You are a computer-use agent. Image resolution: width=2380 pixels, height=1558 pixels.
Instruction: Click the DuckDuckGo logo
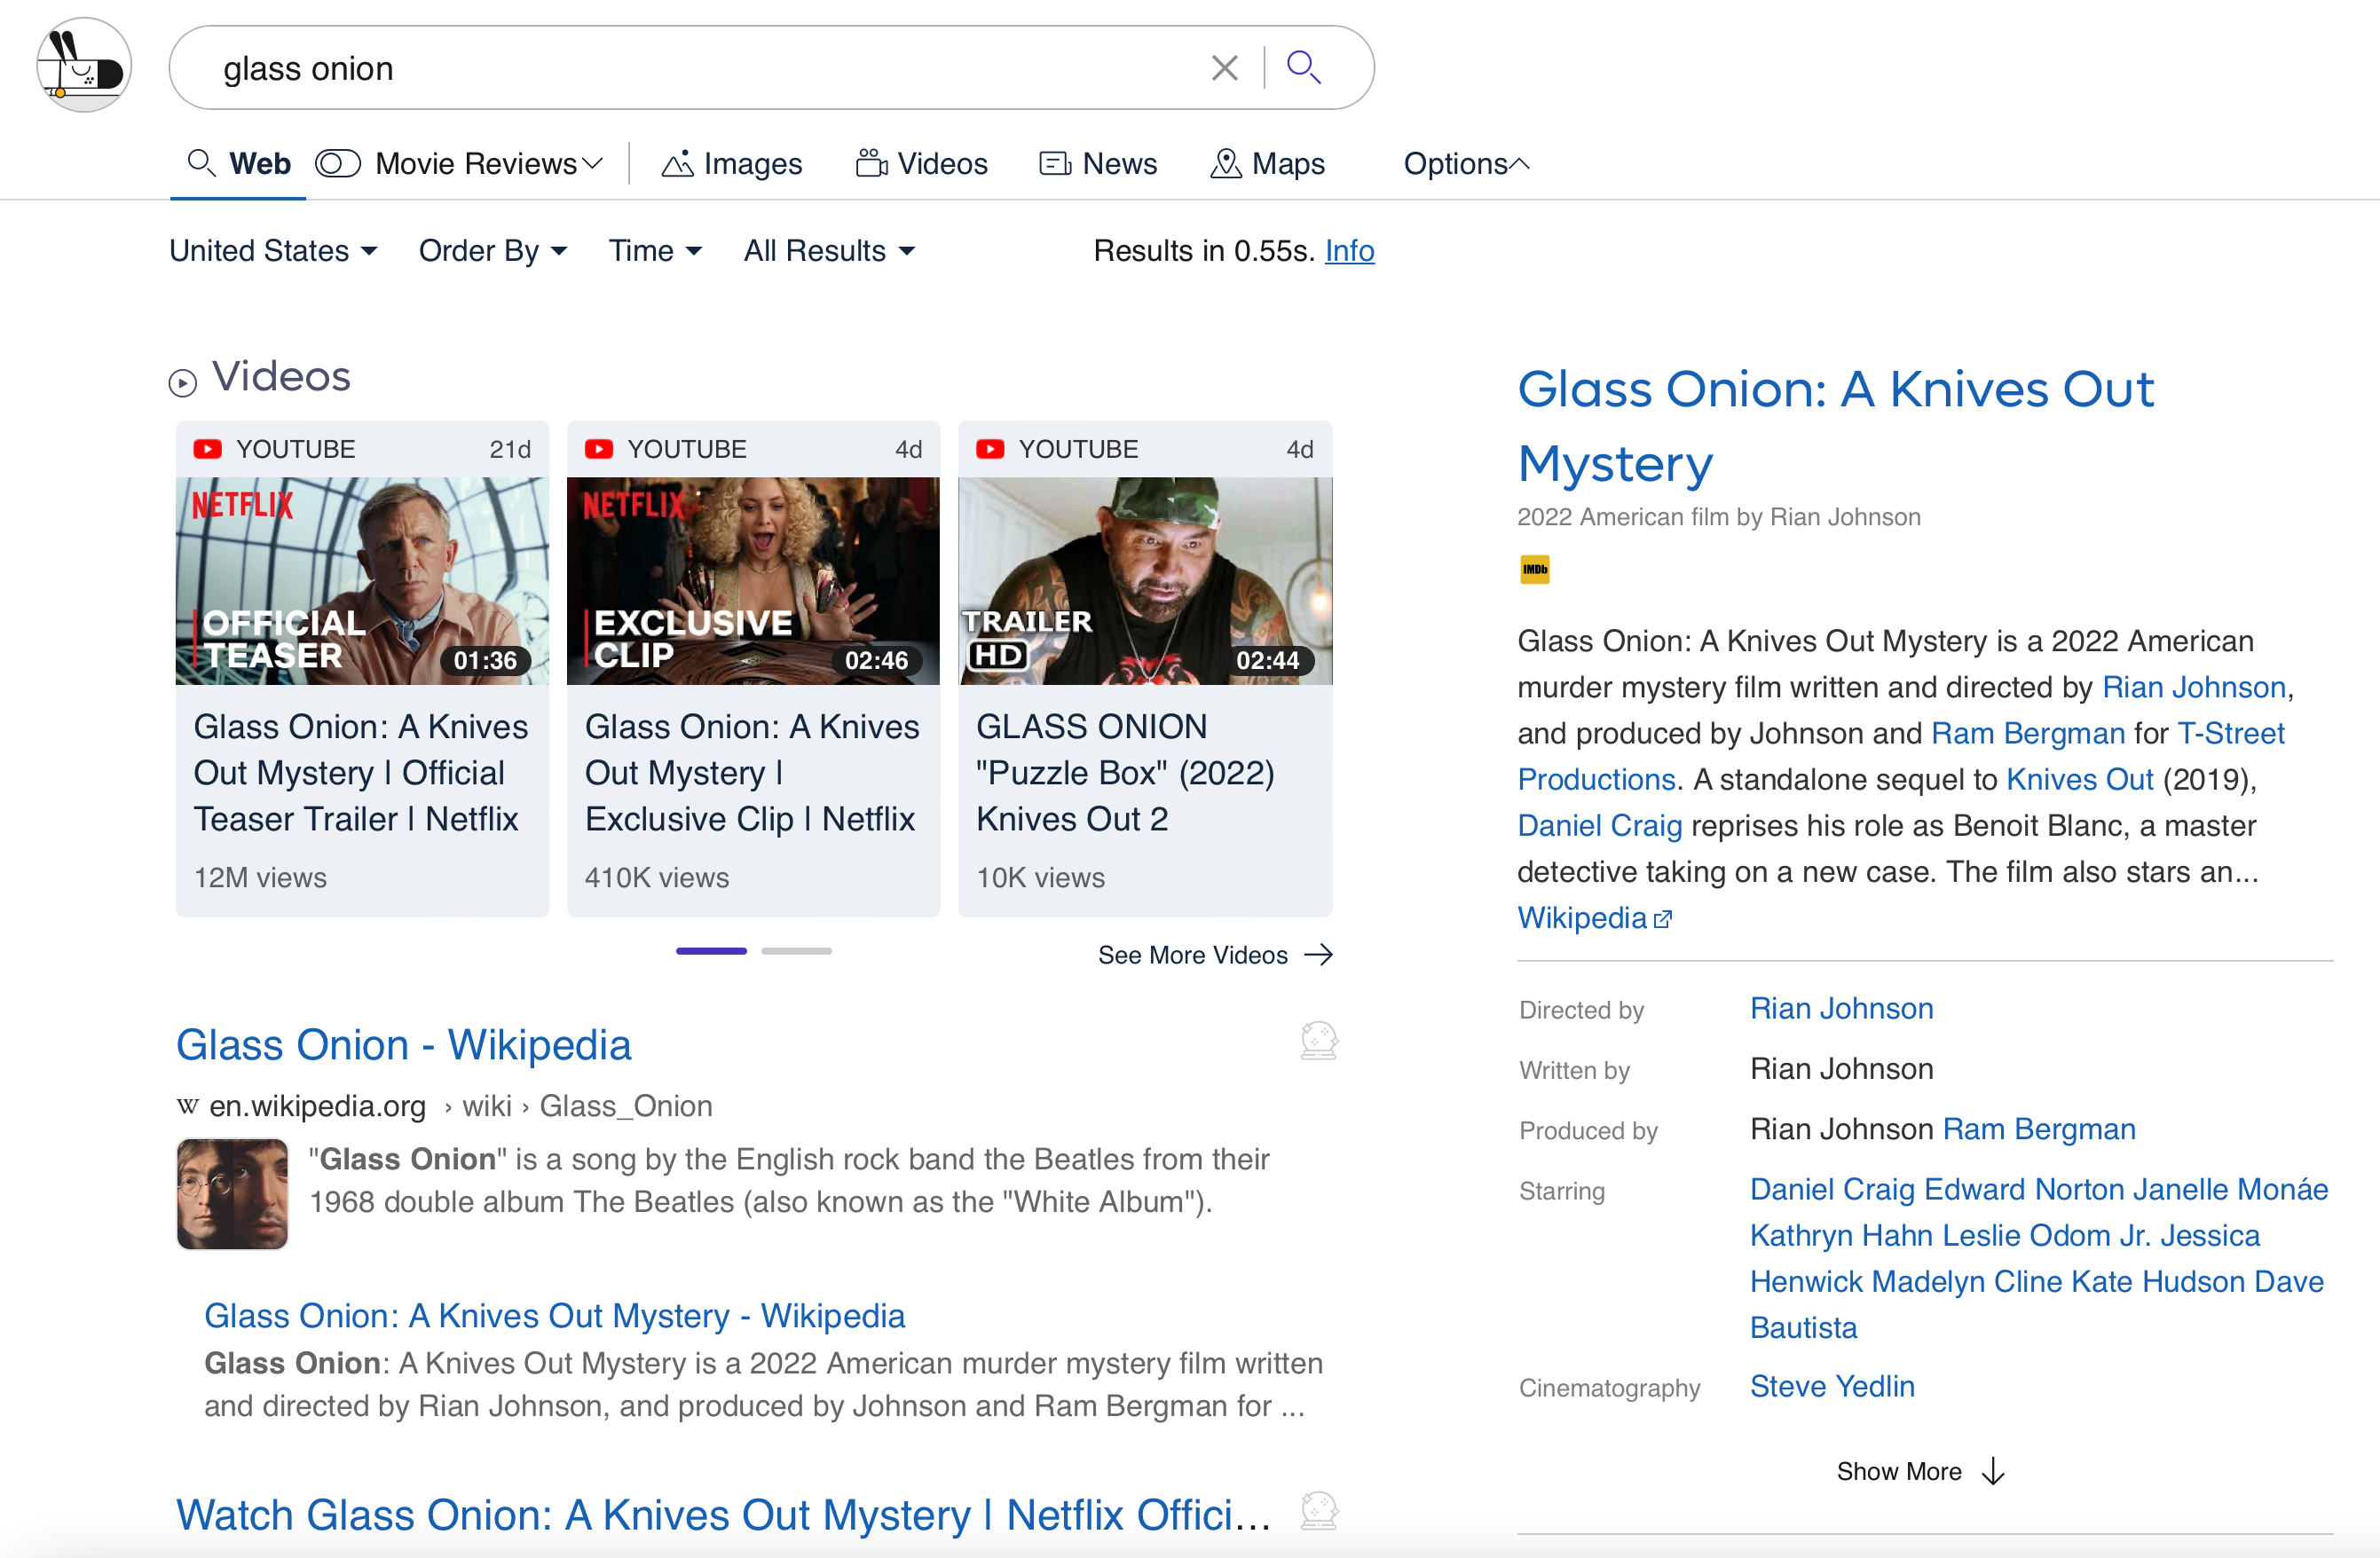[84, 65]
